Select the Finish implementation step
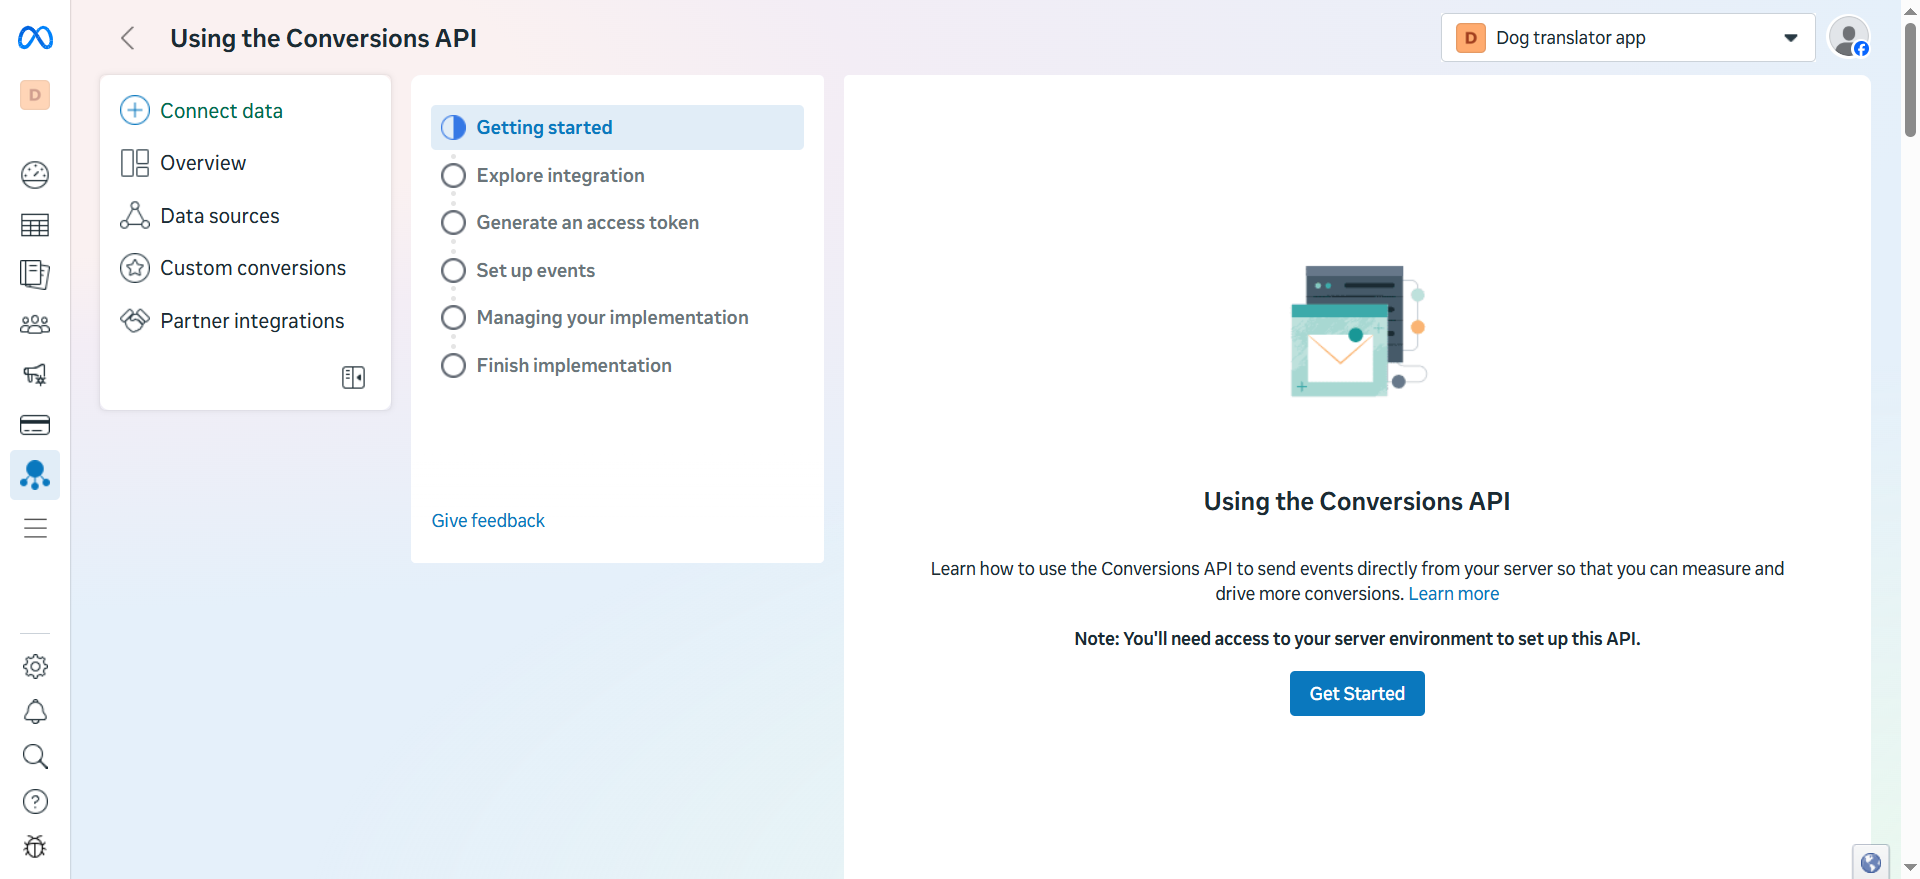The image size is (1920, 879). [617, 365]
